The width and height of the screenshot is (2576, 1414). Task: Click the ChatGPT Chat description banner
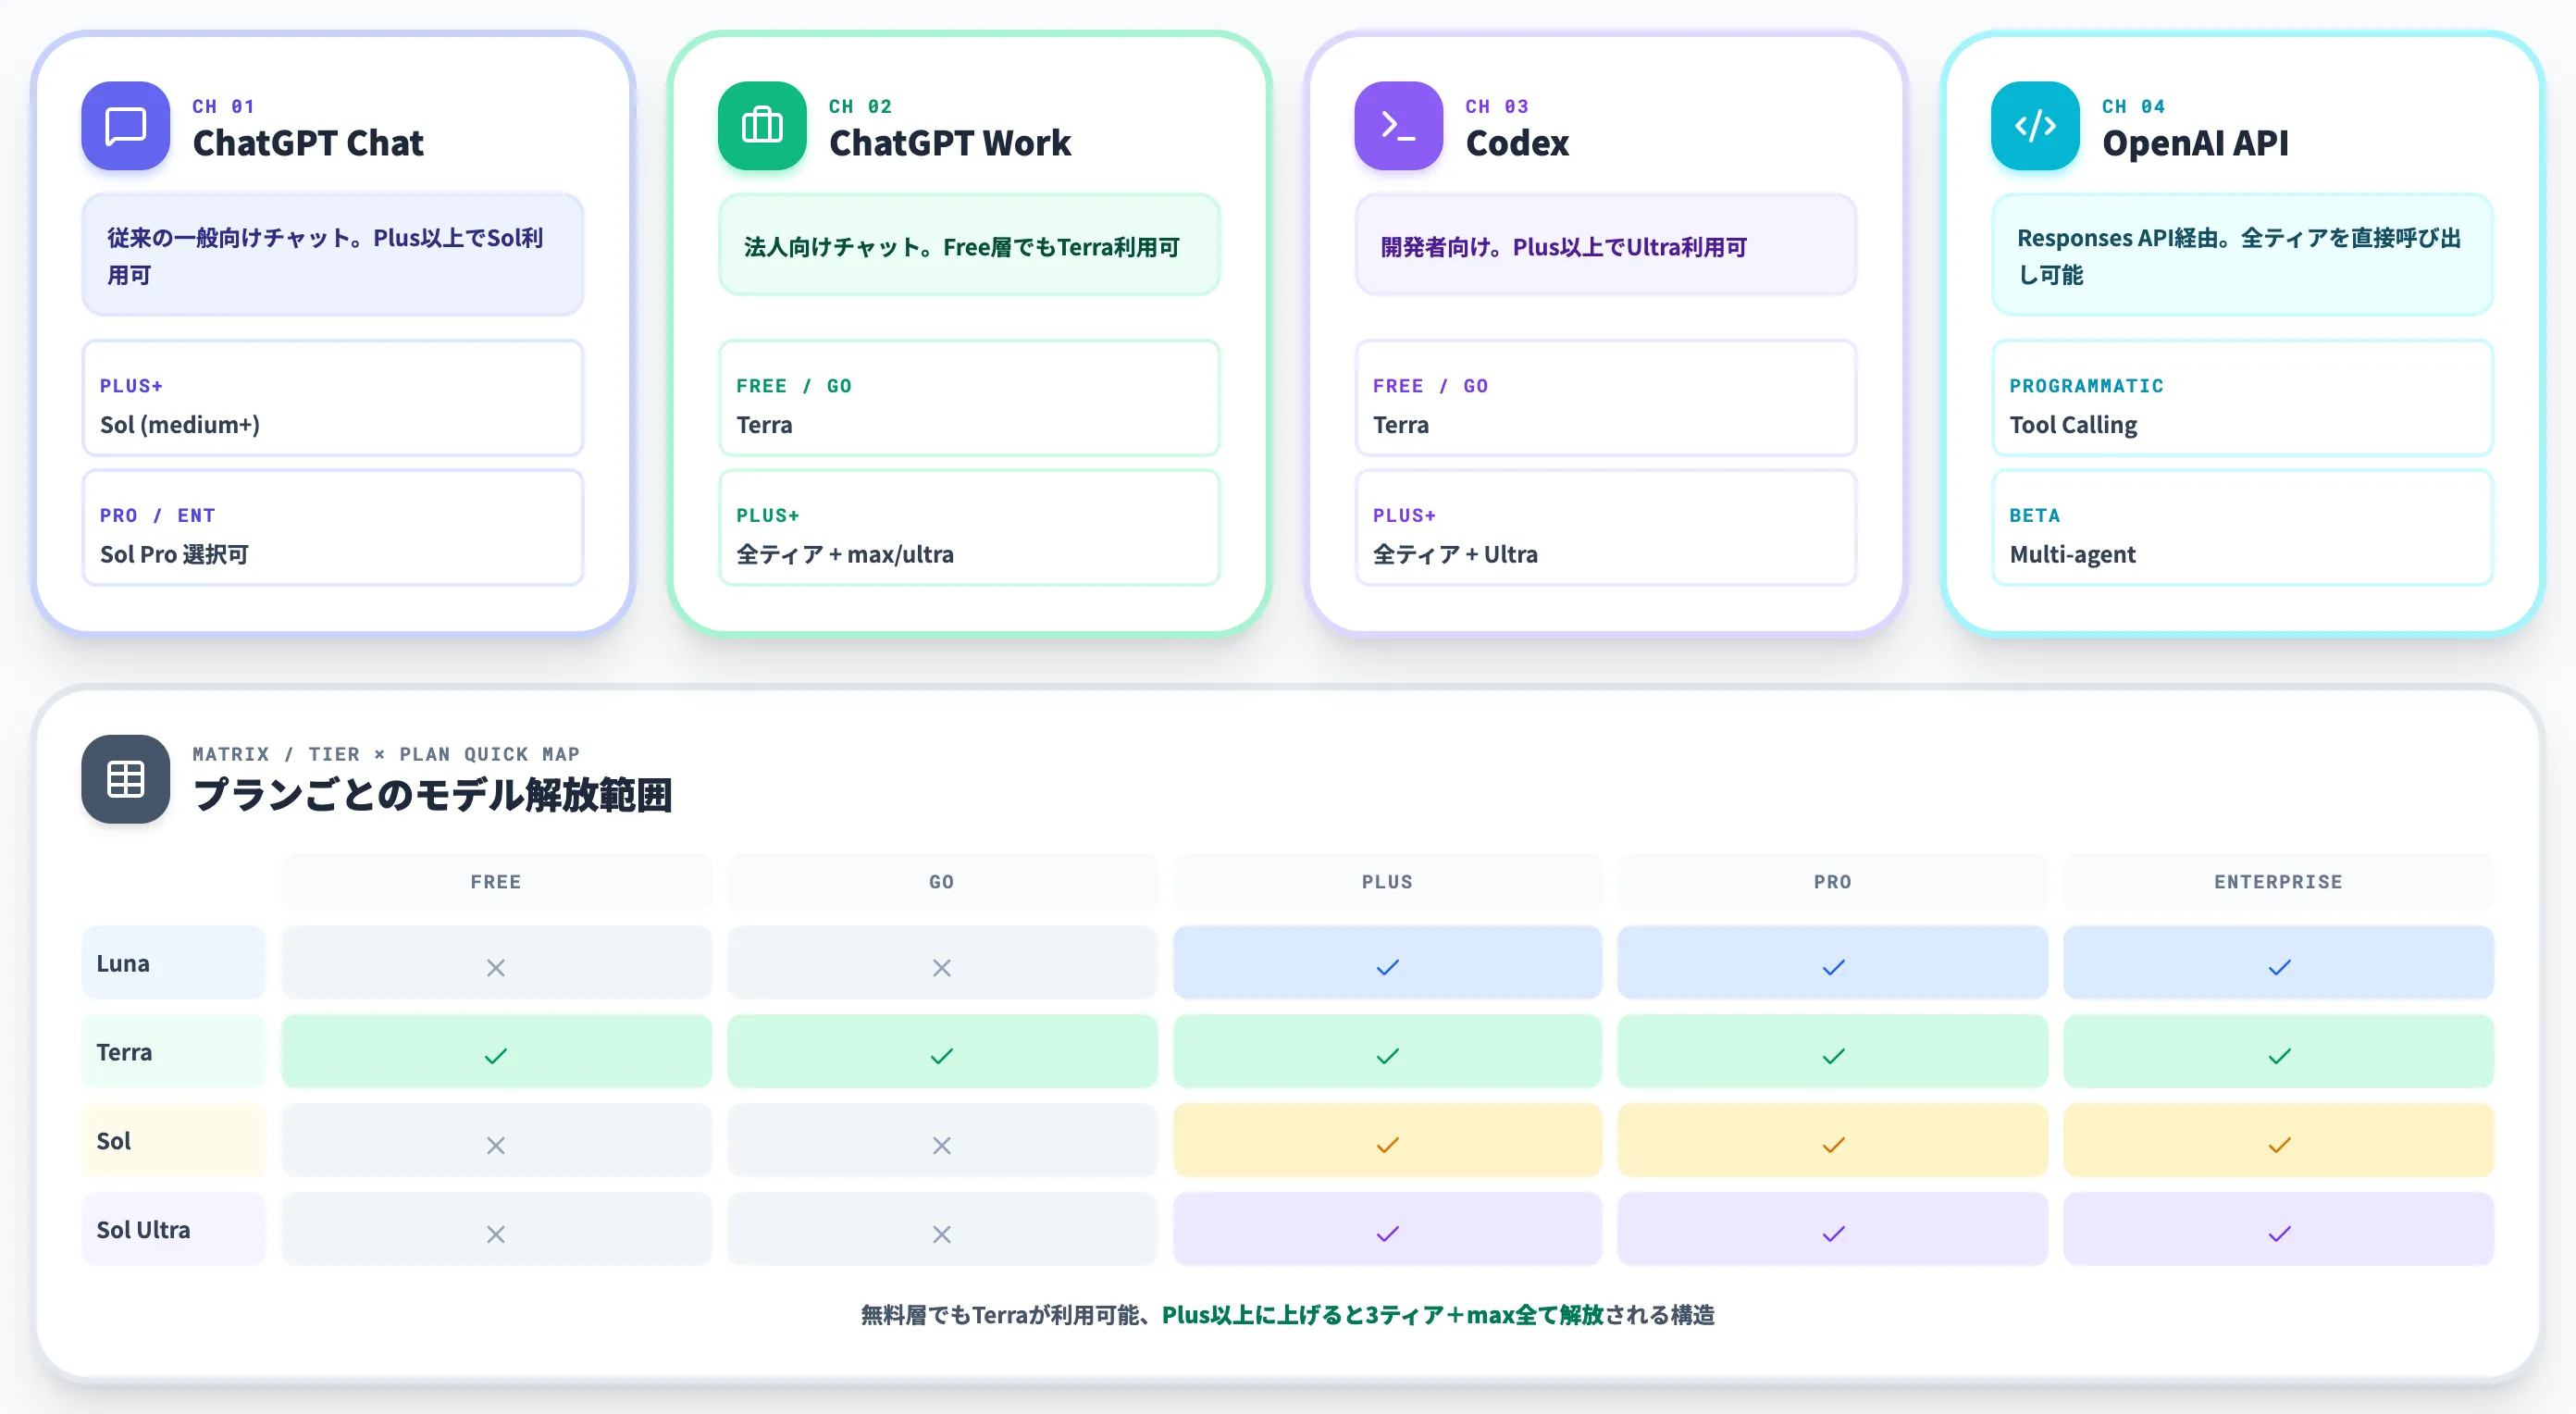pyautogui.click(x=333, y=255)
